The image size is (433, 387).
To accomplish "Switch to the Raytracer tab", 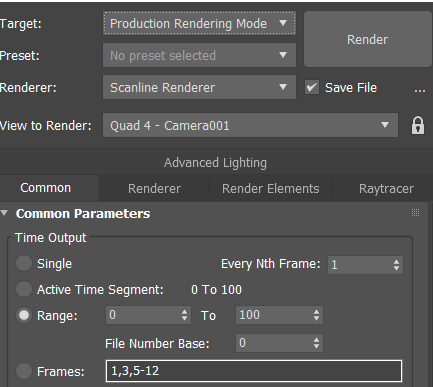I will [x=386, y=189].
